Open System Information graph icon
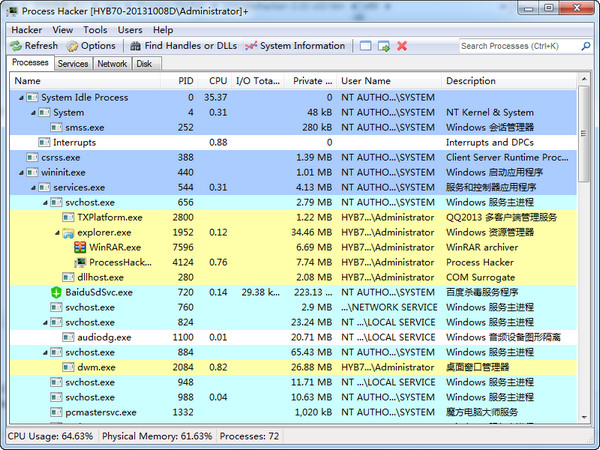The height and width of the screenshot is (450, 600). tap(251, 46)
